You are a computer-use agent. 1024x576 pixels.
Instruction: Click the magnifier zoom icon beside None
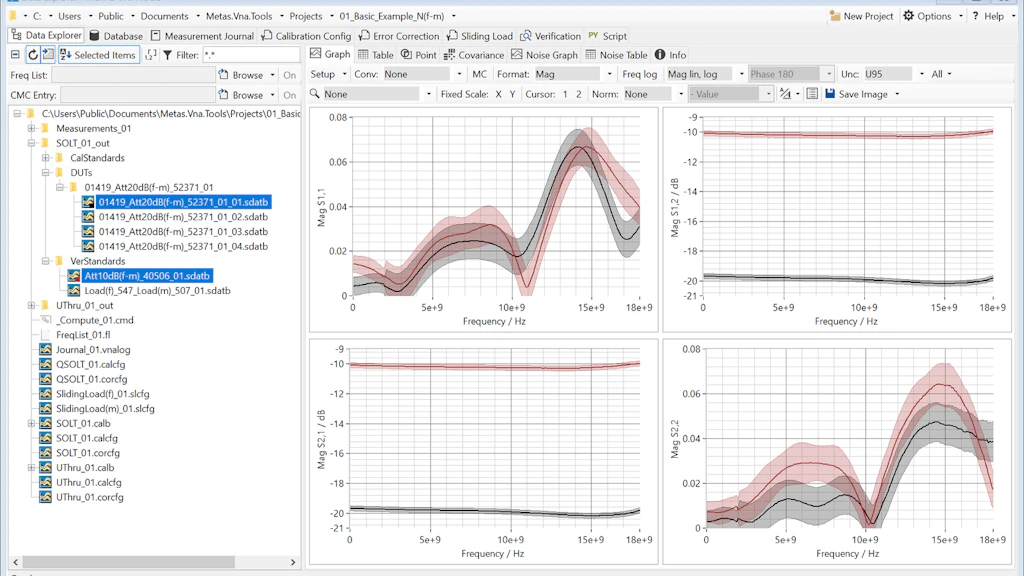click(315, 94)
